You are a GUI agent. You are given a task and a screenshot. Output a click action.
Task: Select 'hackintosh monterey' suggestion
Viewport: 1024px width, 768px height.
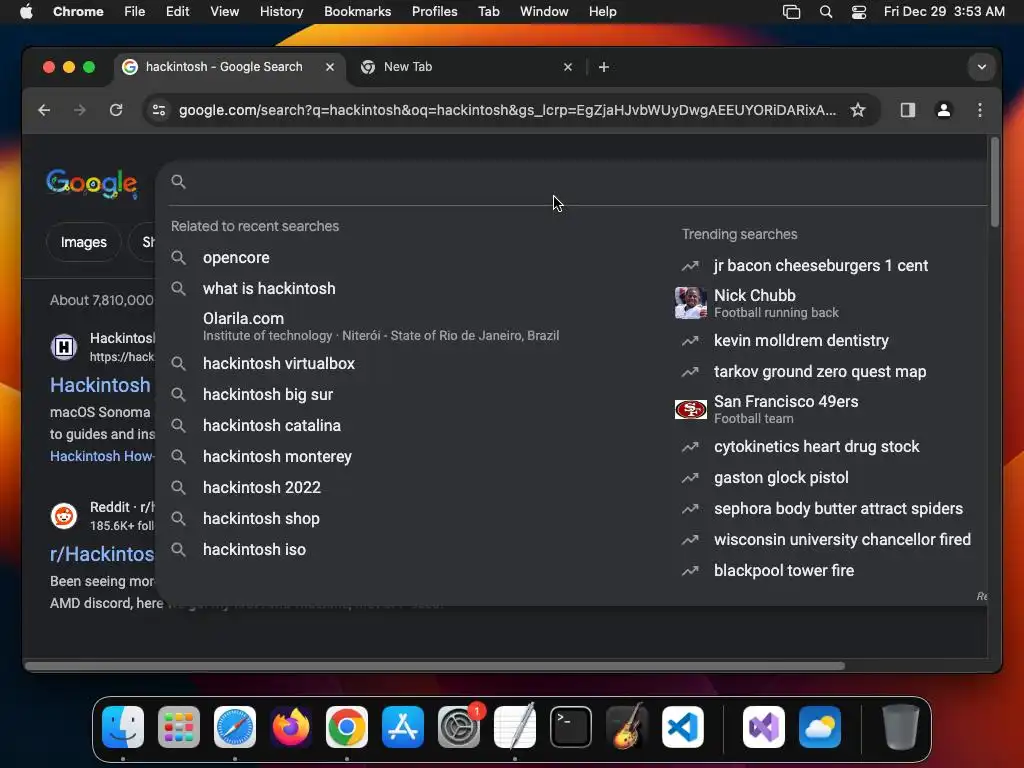pyautogui.click(x=277, y=456)
